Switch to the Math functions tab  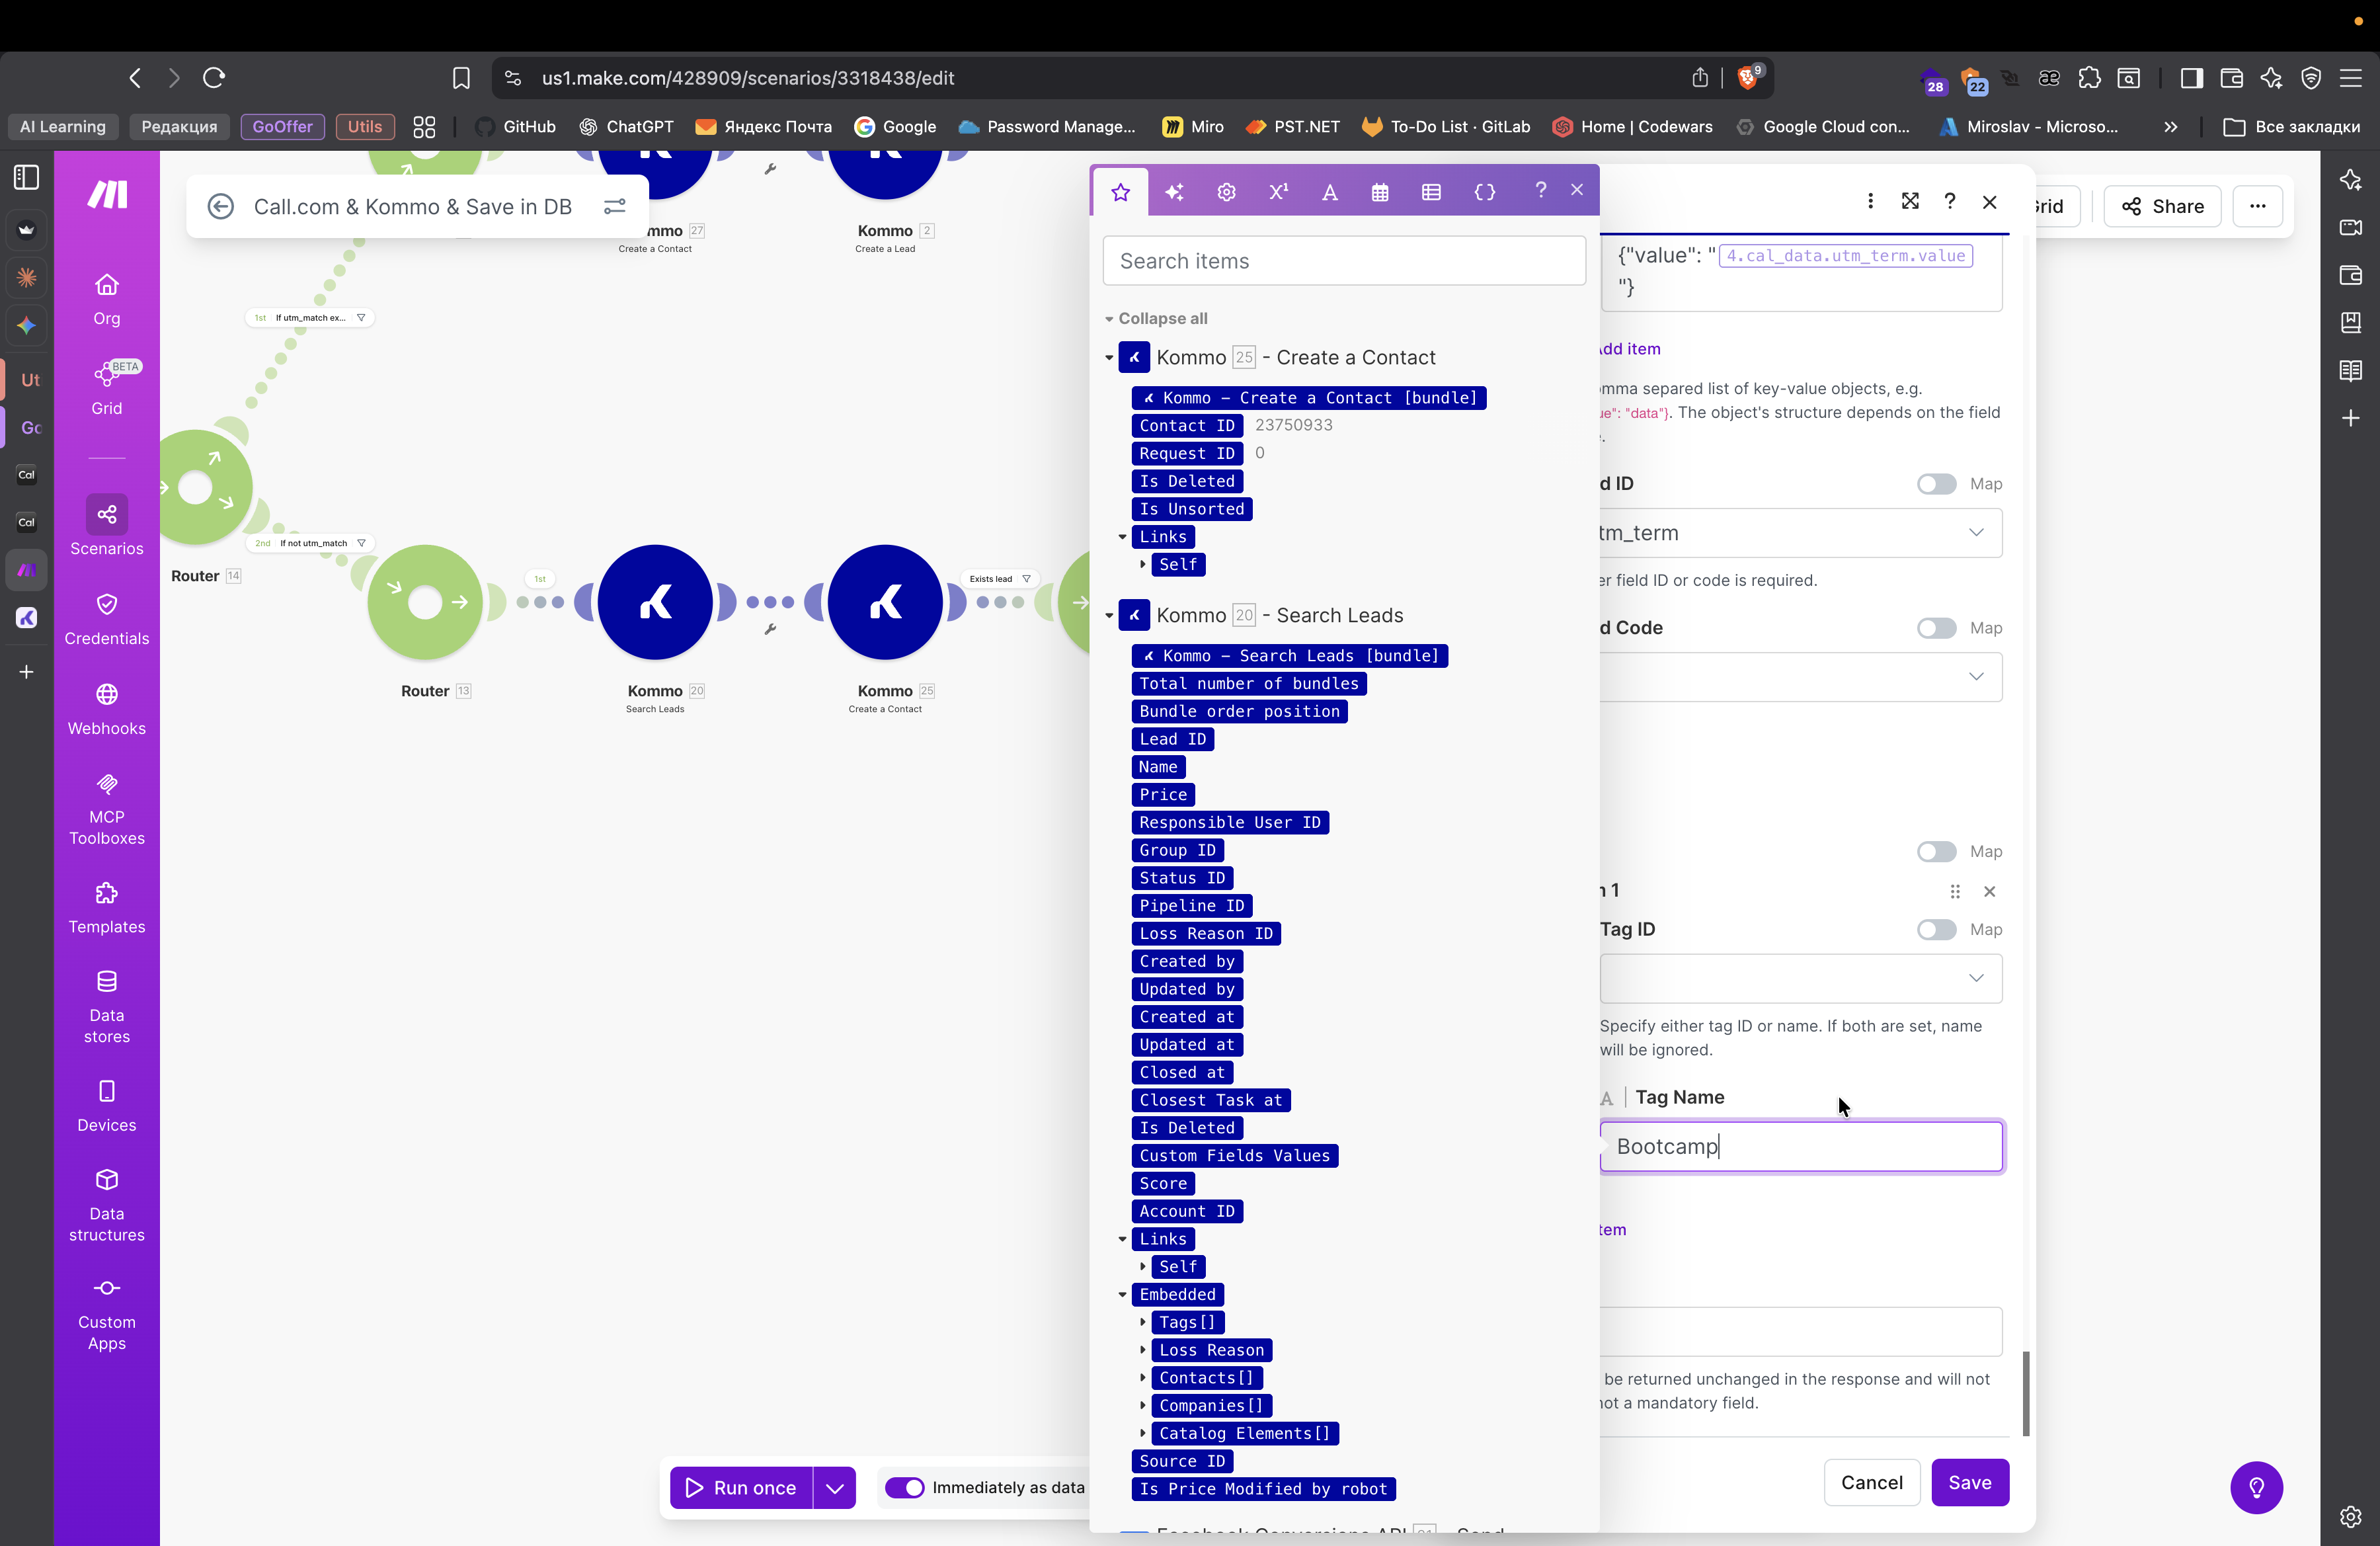pos(1278,192)
